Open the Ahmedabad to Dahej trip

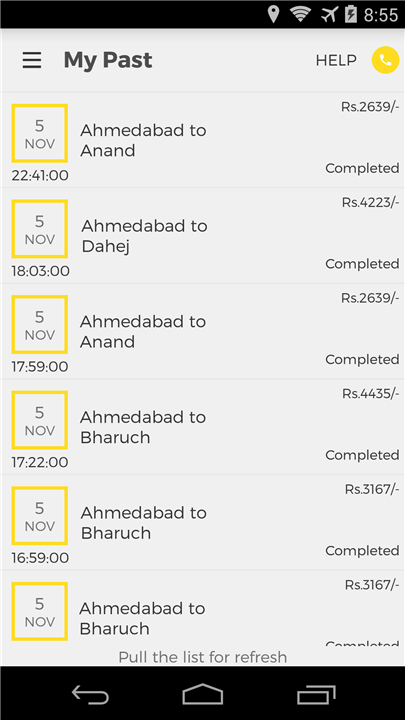click(x=202, y=236)
